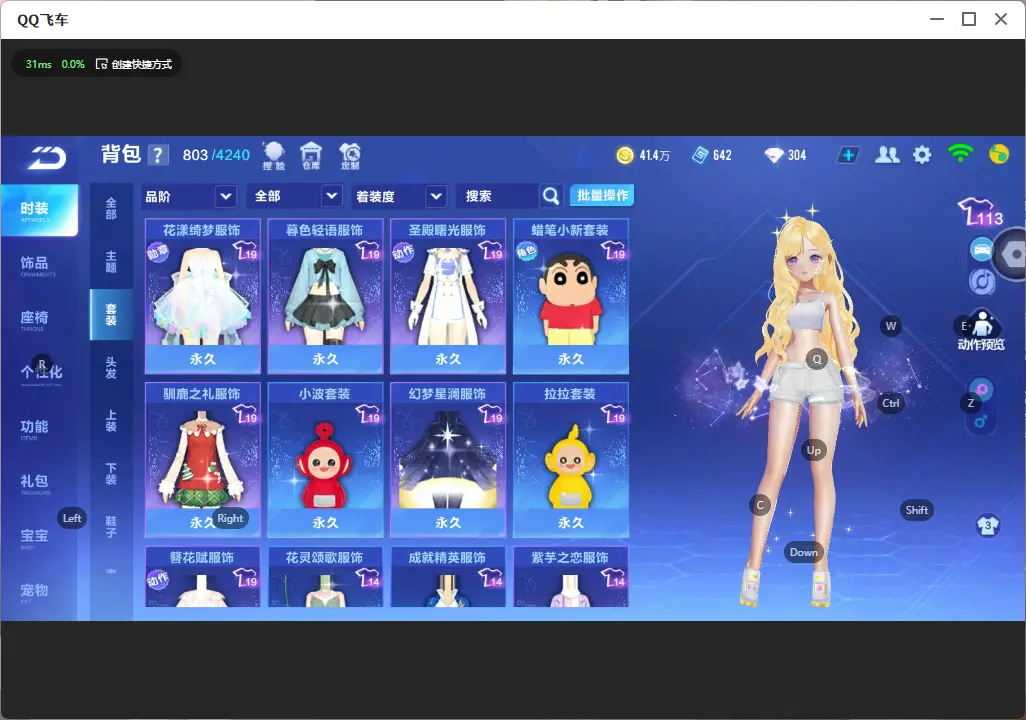This screenshot has width=1026, height=720.
Task: Click the Shift key overlay button
Action: [916, 510]
